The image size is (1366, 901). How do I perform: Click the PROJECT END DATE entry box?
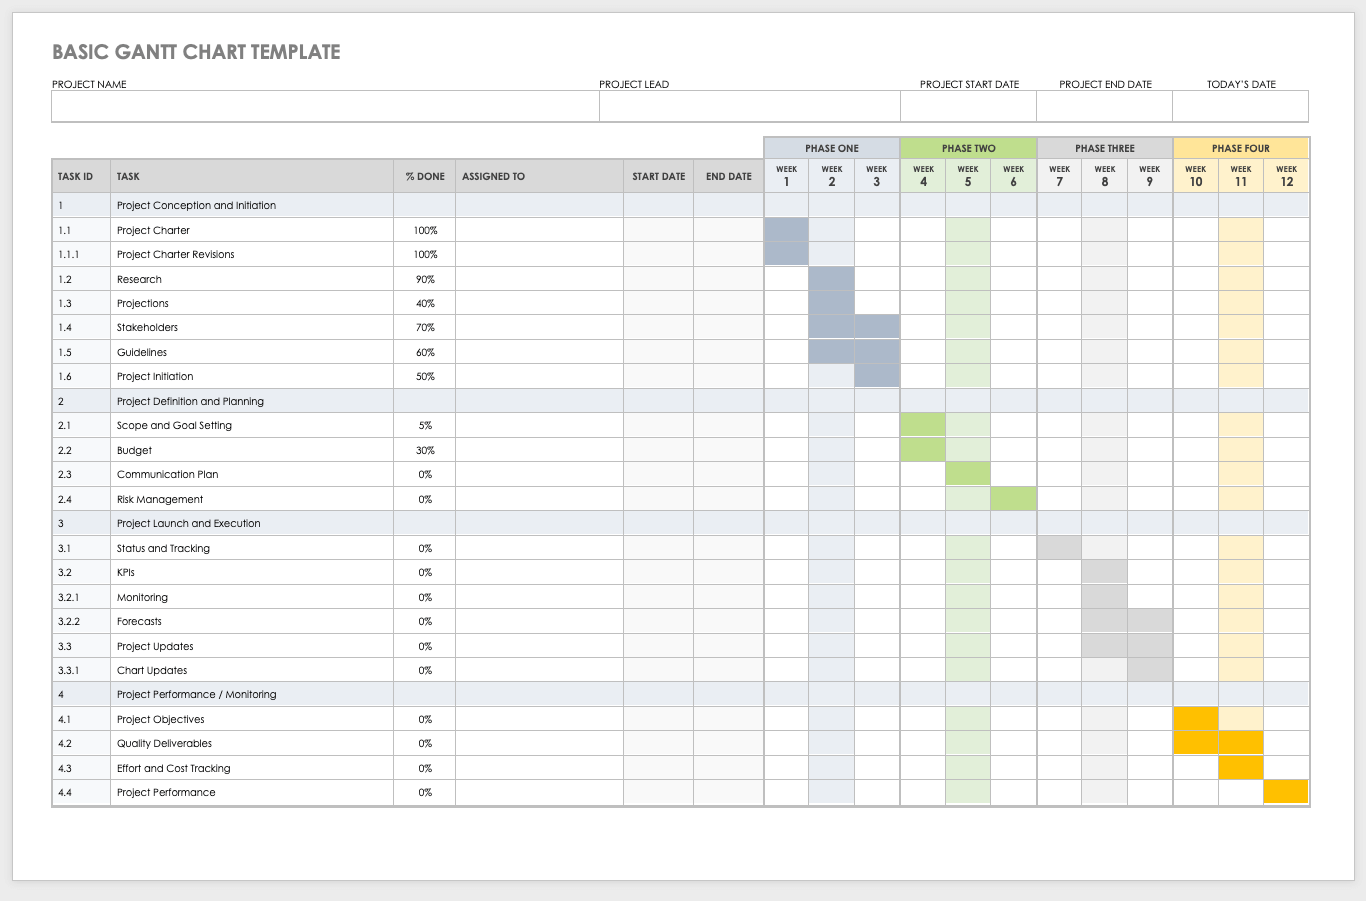[1104, 106]
